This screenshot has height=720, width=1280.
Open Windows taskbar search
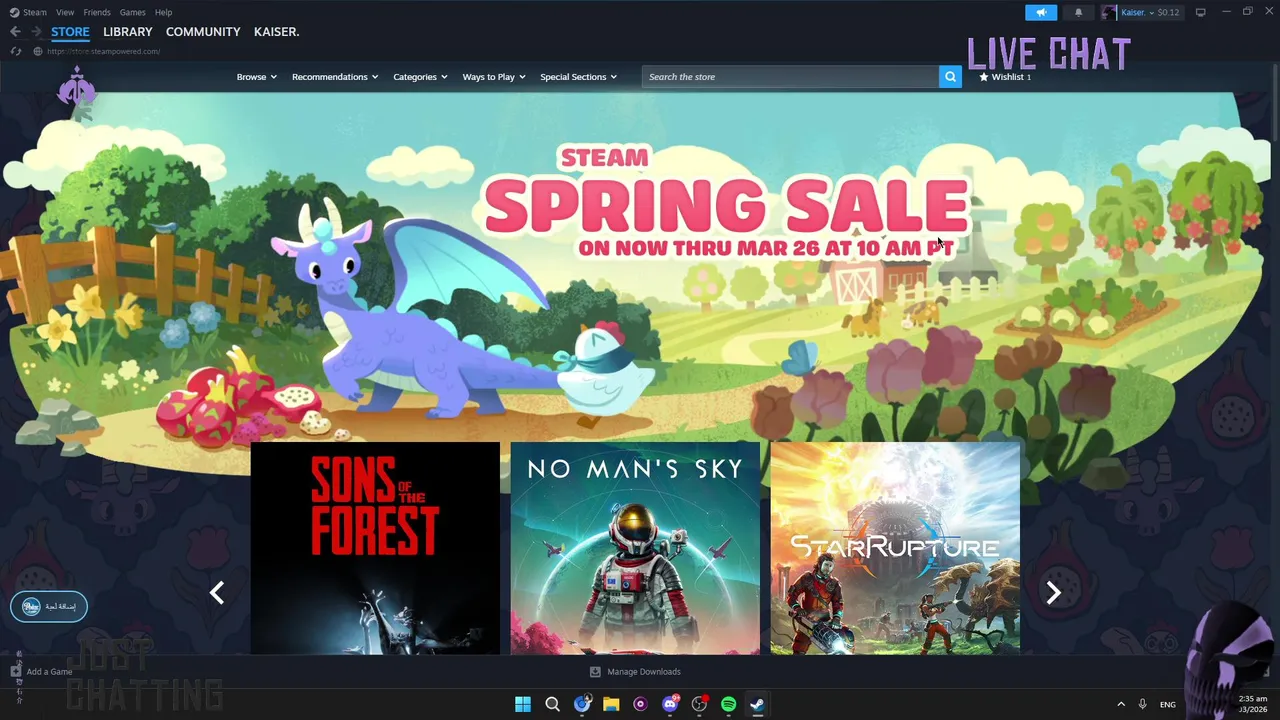[552, 704]
